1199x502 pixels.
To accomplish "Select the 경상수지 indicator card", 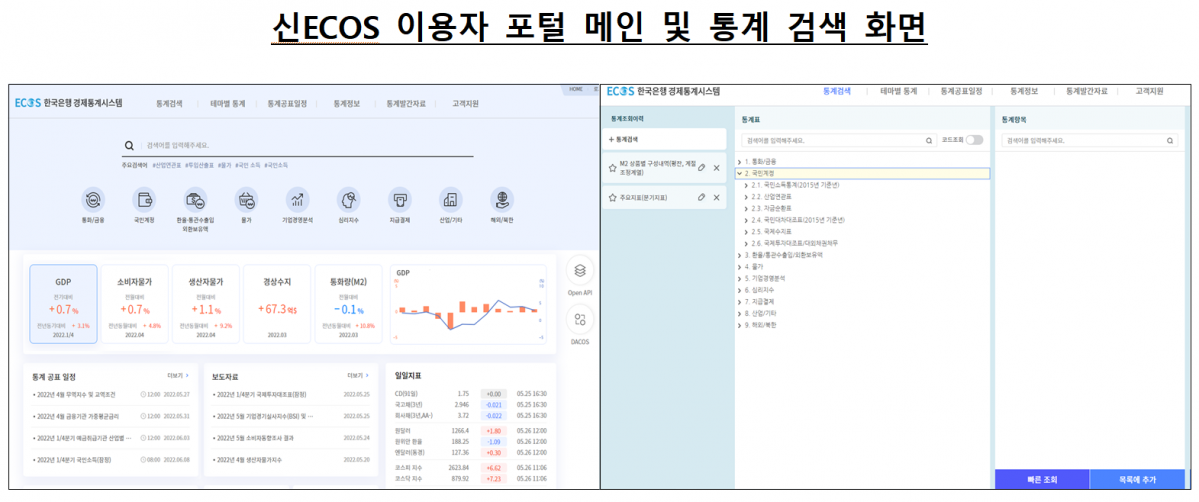I will coord(277,305).
